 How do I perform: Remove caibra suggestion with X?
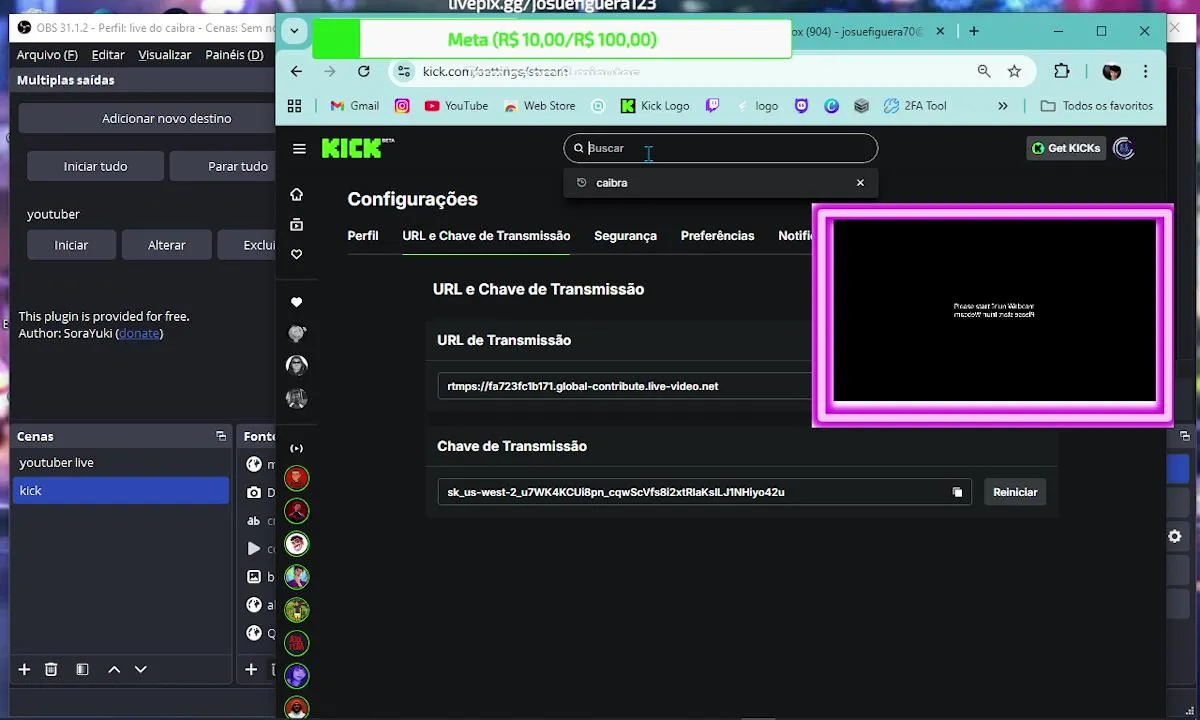(x=860, y=183)
